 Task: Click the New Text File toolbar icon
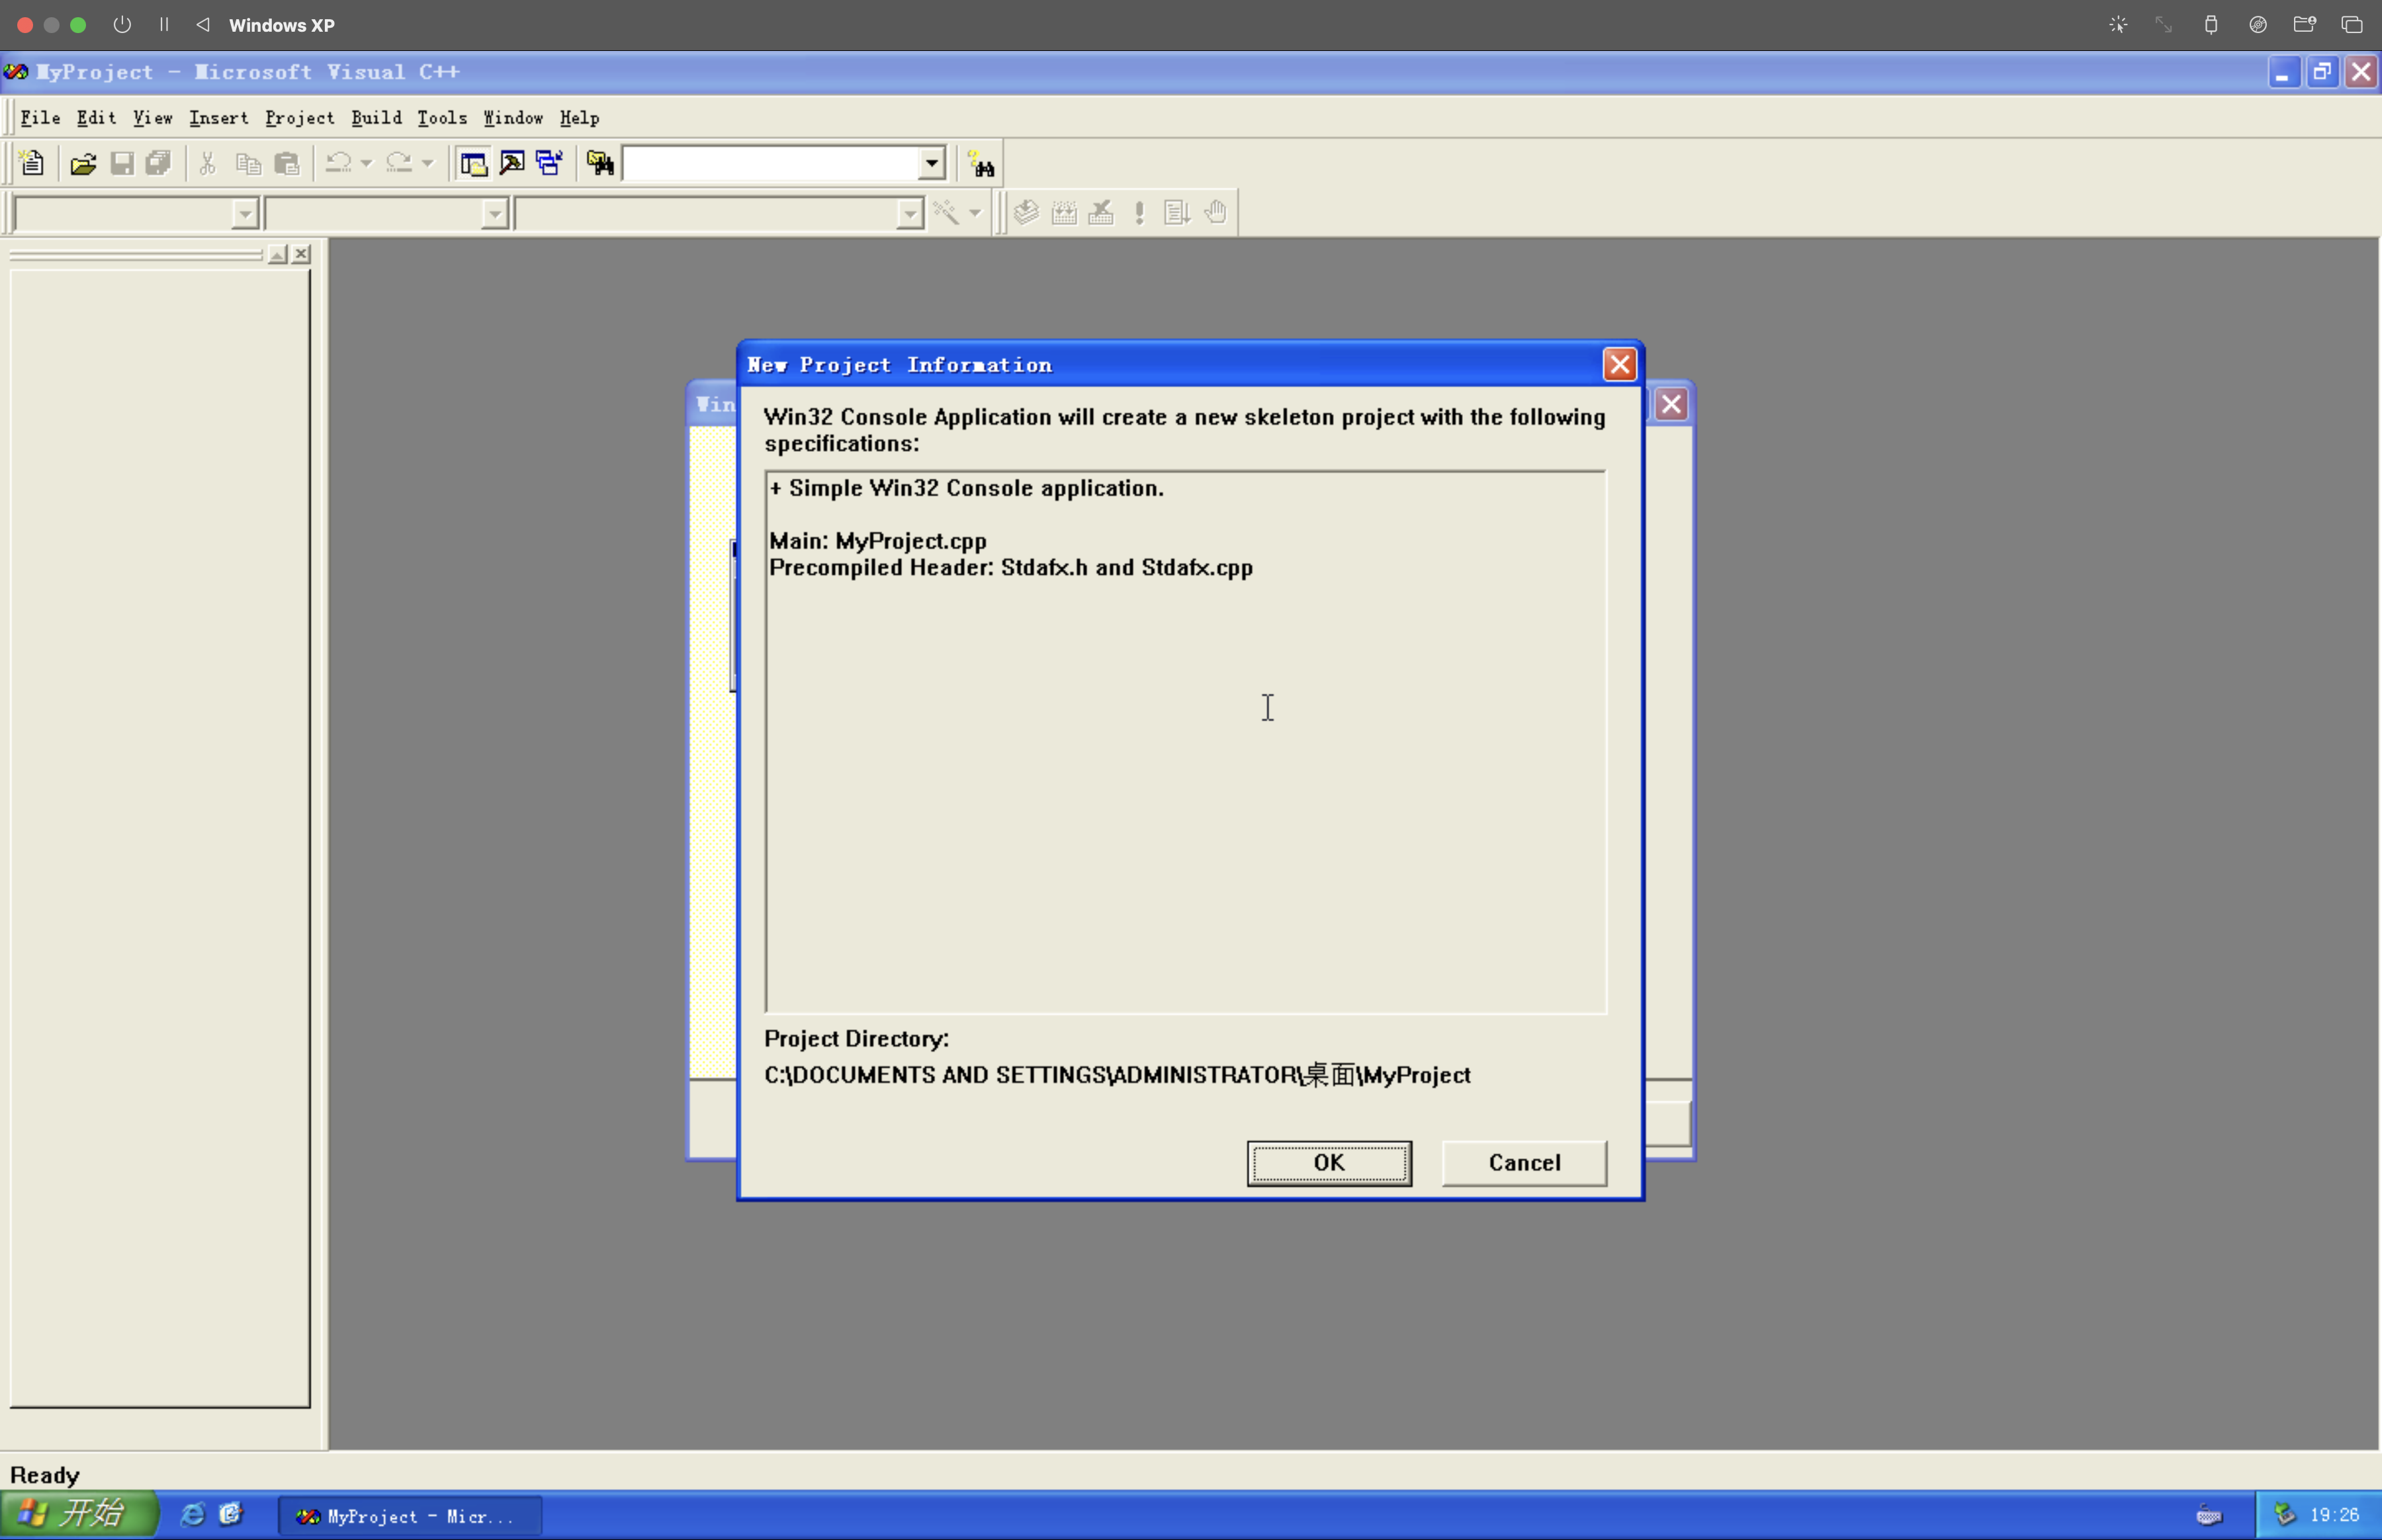point(32,163)
